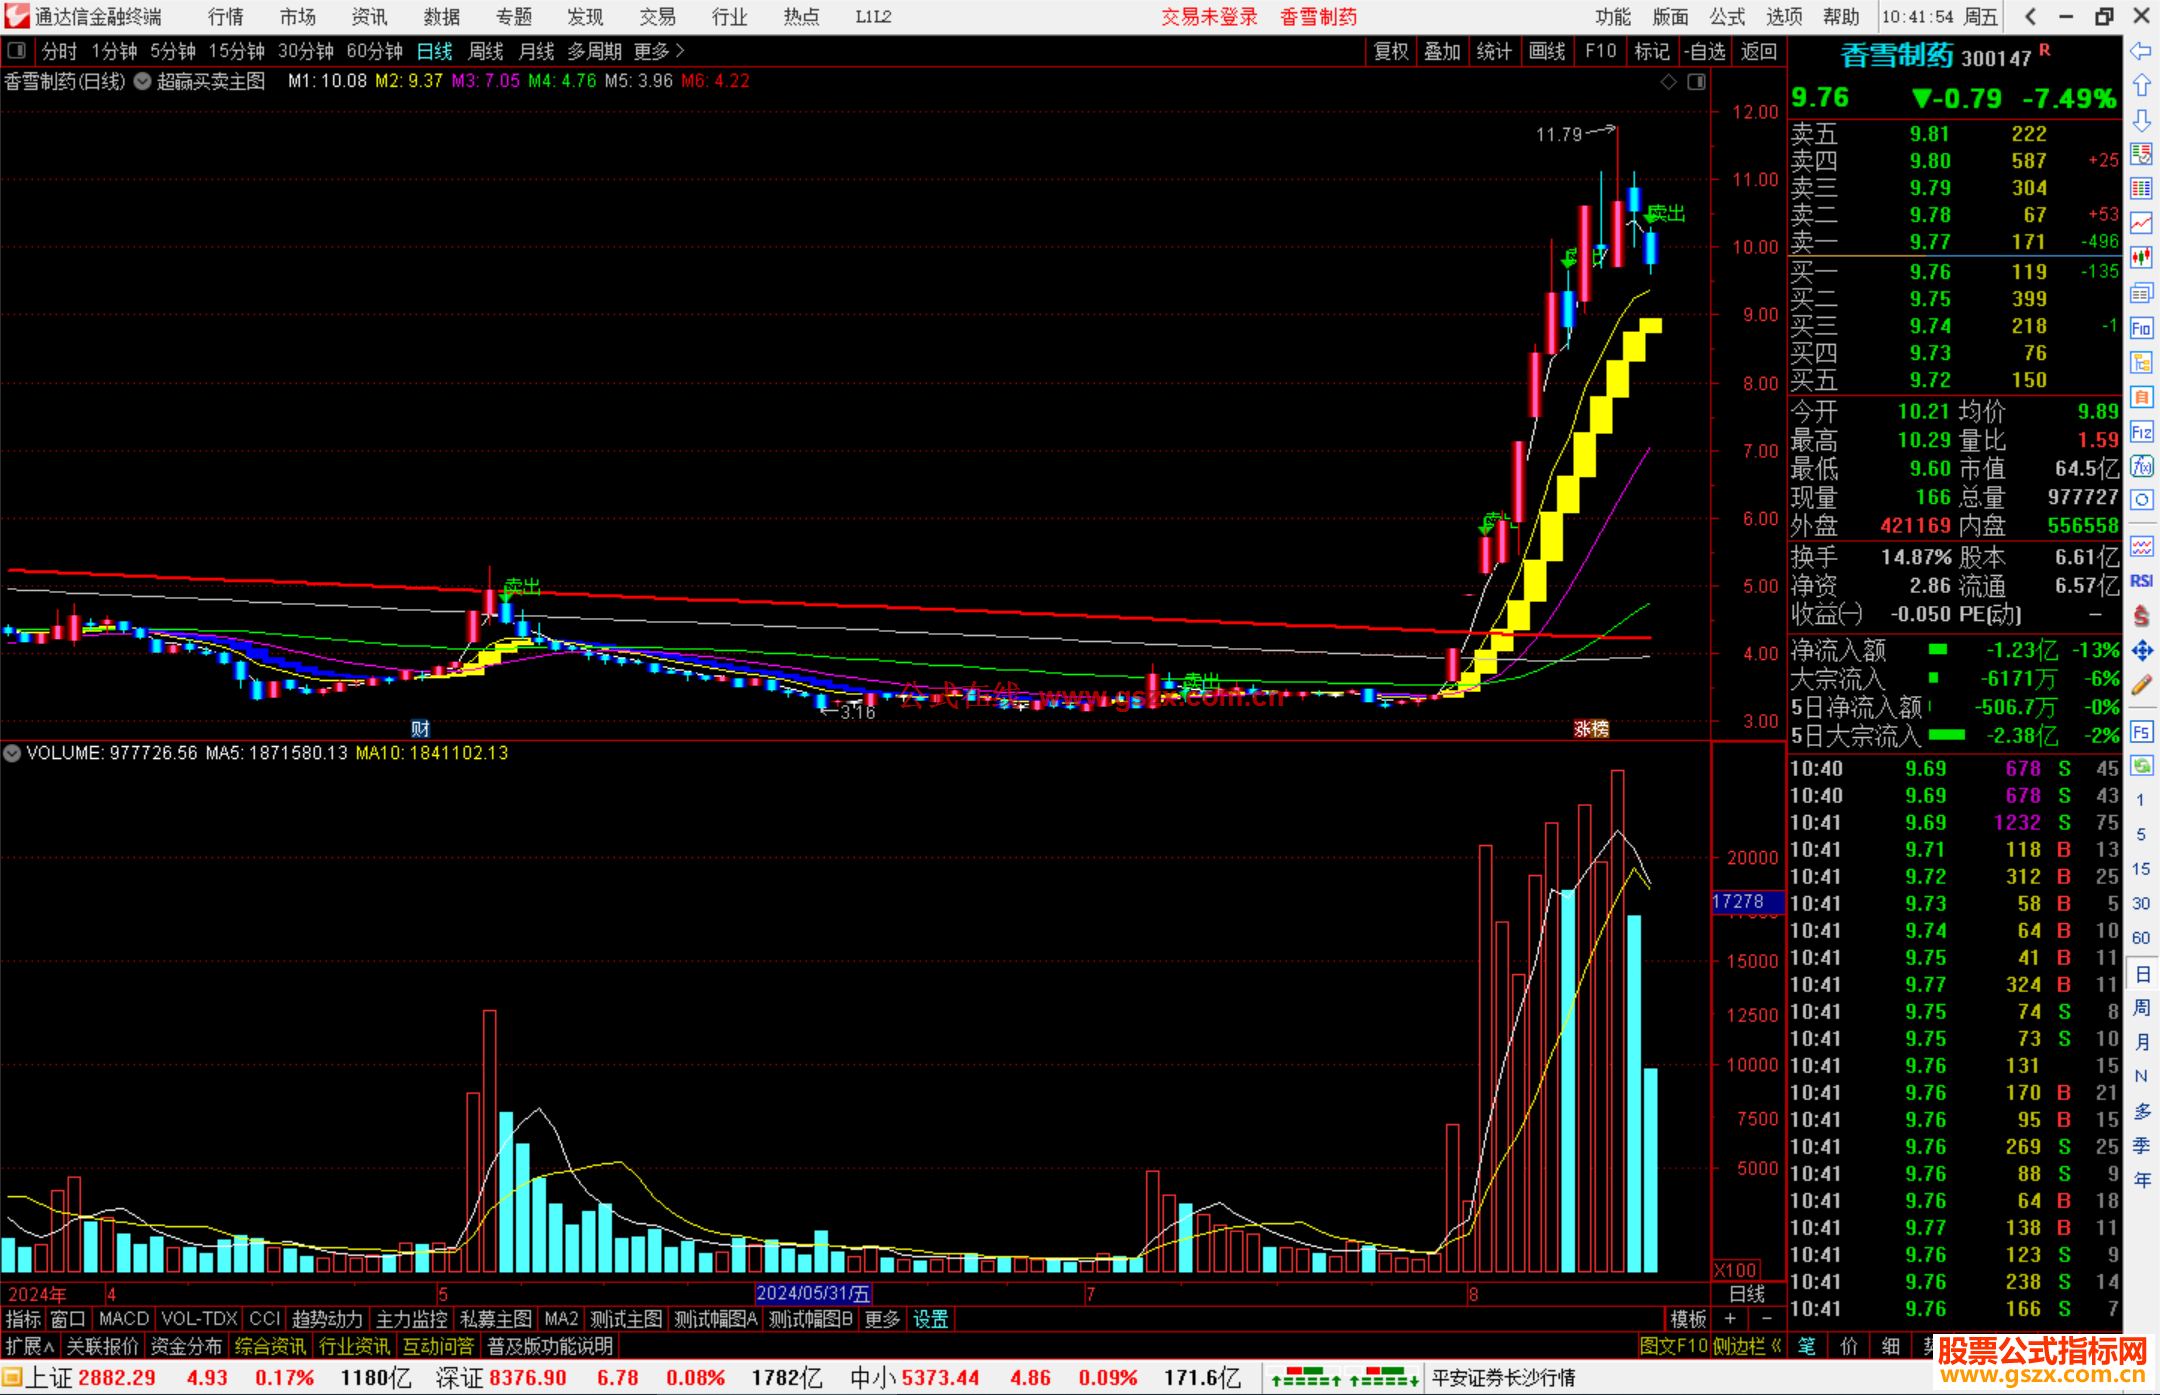
Task: Open the F10 company info sidebar icon
Action: (x=2141, y=328)
